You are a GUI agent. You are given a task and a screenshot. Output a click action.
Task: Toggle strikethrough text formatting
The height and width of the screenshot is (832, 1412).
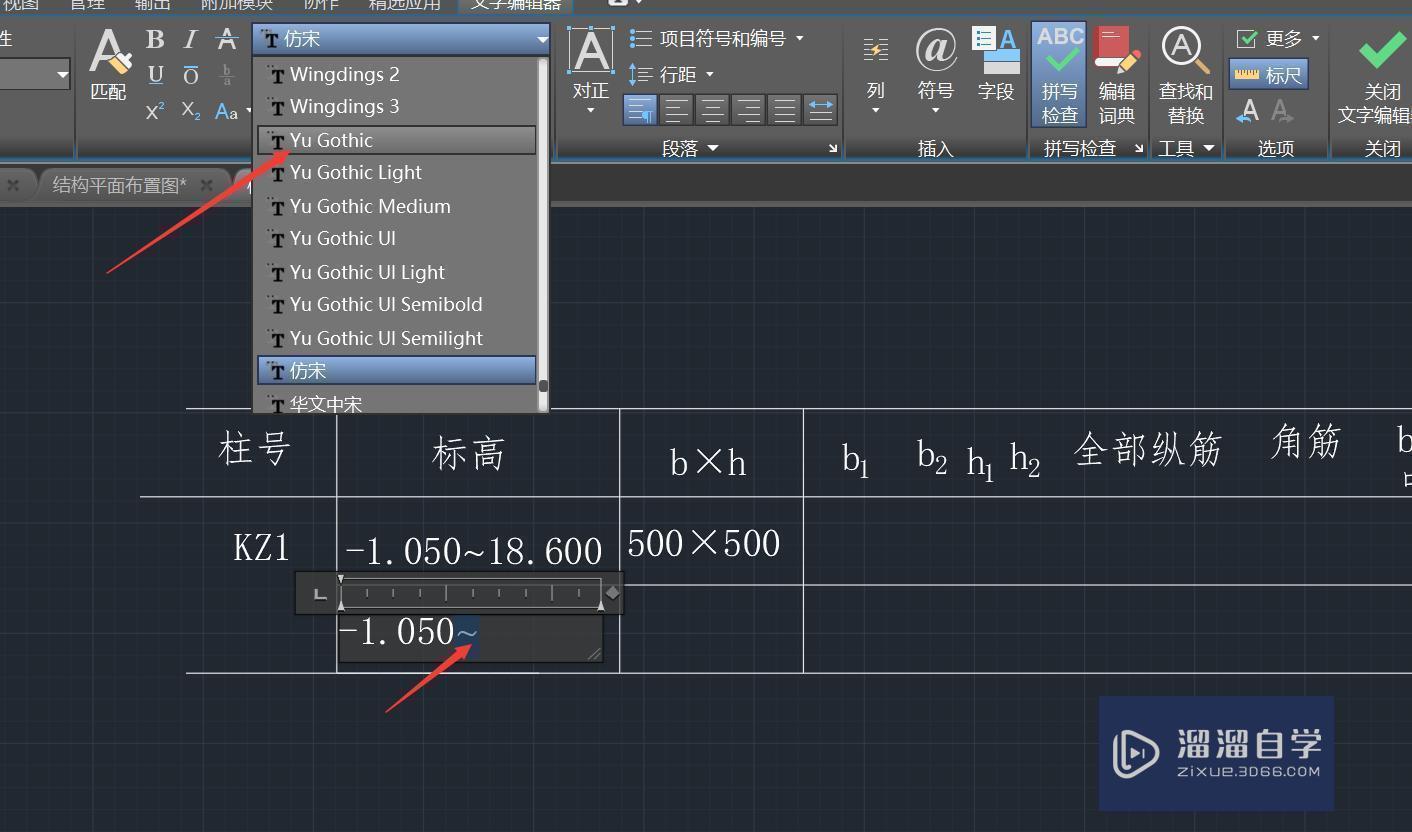[x=227, y=39]
